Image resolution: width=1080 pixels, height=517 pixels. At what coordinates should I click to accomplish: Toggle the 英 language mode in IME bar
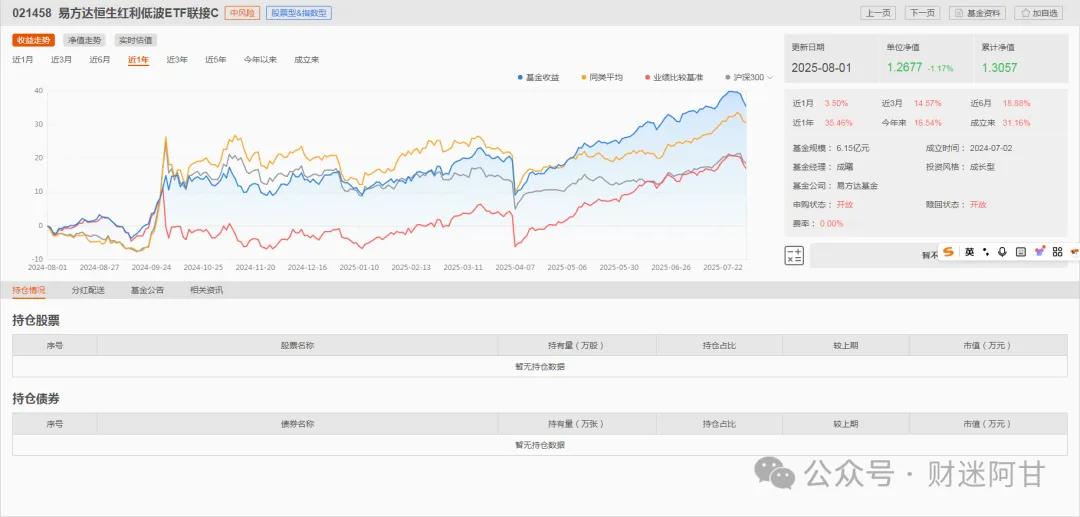pos(969,252)
